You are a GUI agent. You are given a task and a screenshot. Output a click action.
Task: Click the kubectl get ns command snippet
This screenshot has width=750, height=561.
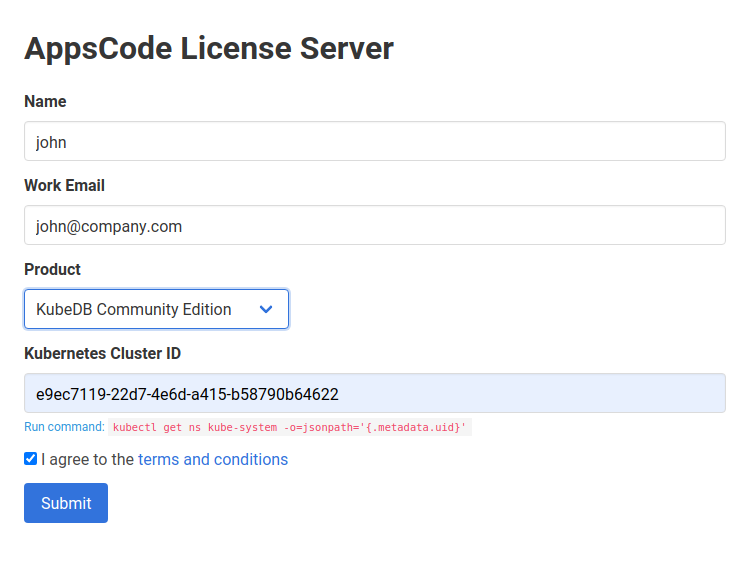tap(289, 427)
